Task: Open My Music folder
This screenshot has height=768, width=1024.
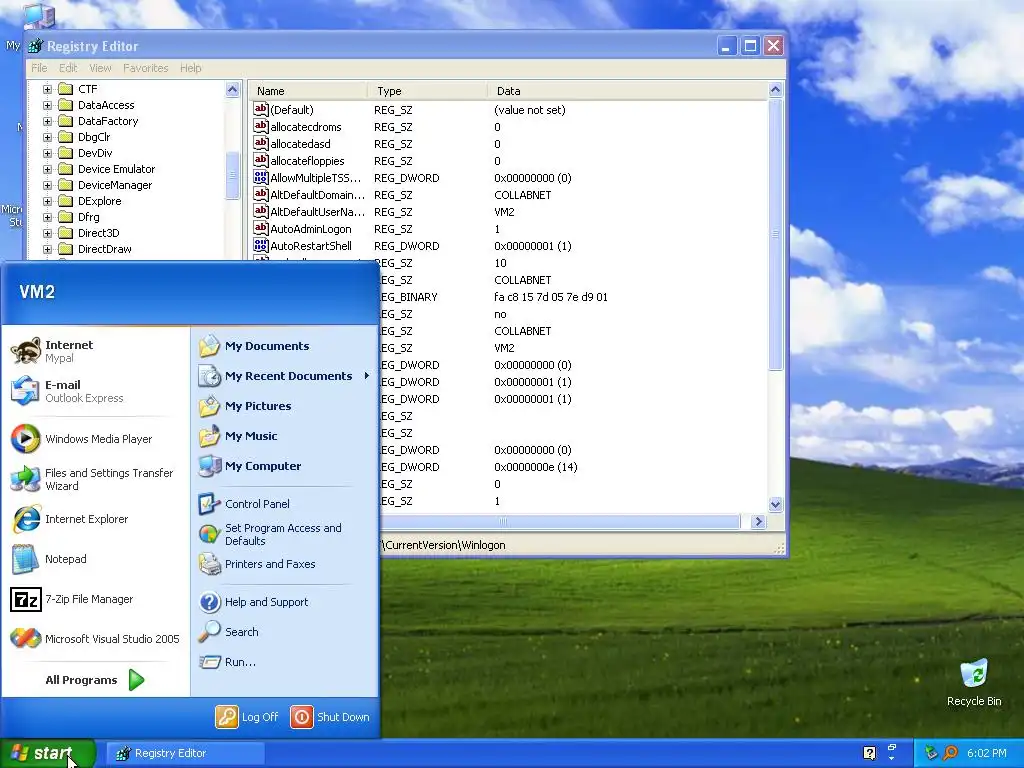Action: [x=238, y=436]
